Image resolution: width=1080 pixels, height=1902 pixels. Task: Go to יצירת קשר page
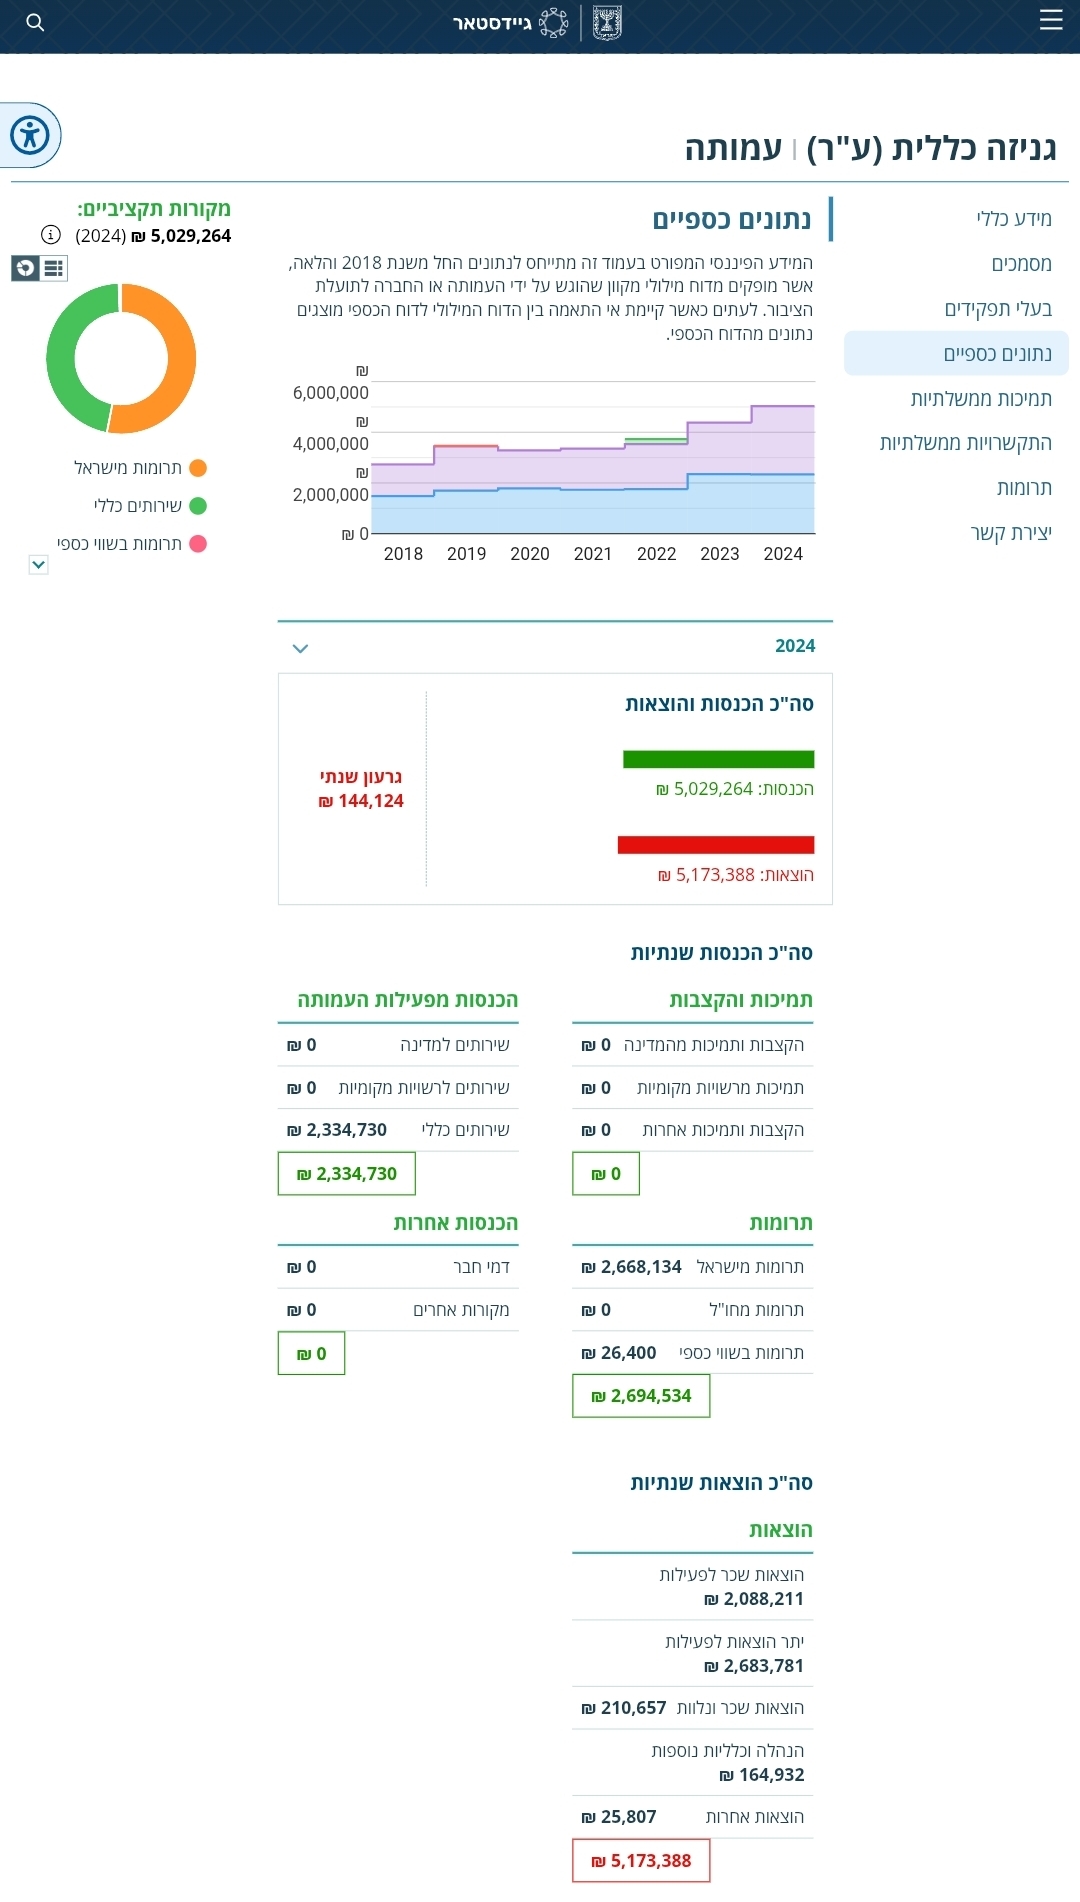(1011, 533)
